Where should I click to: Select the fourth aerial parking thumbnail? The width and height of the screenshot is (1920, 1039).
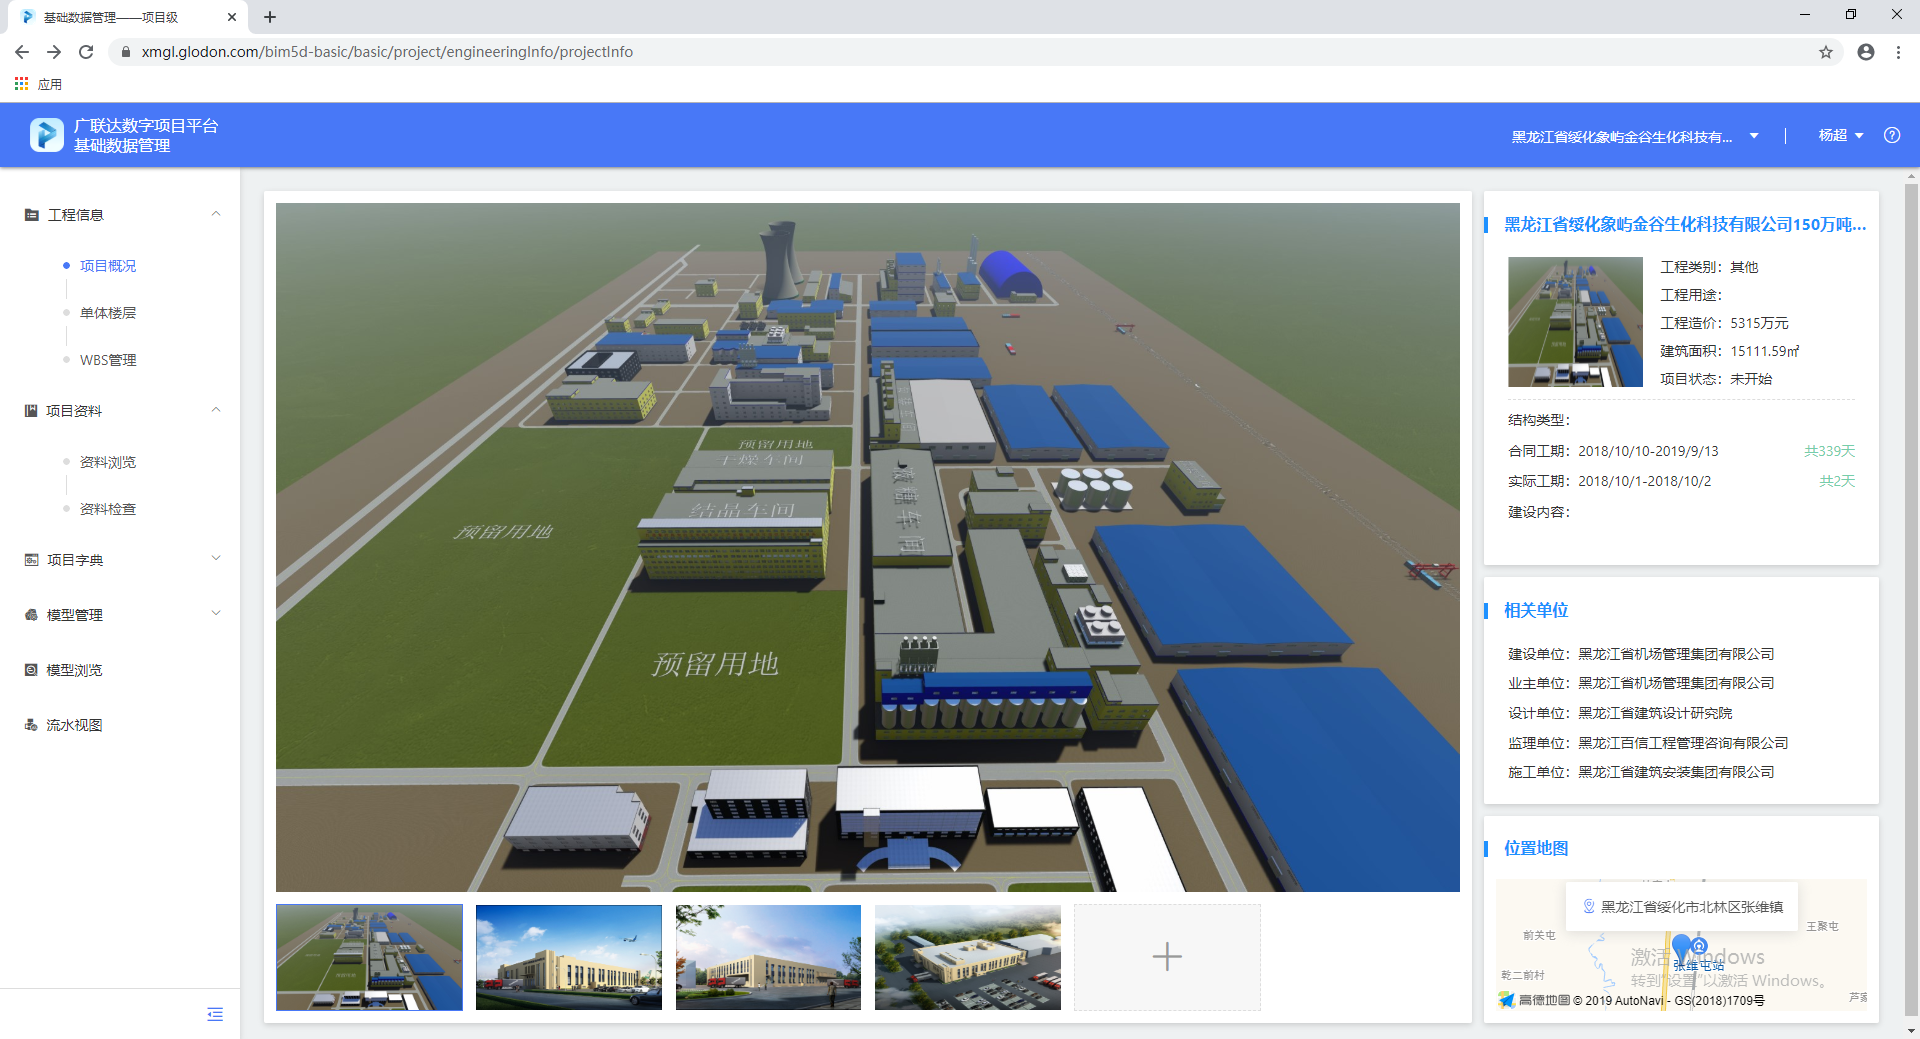point(968,957)
